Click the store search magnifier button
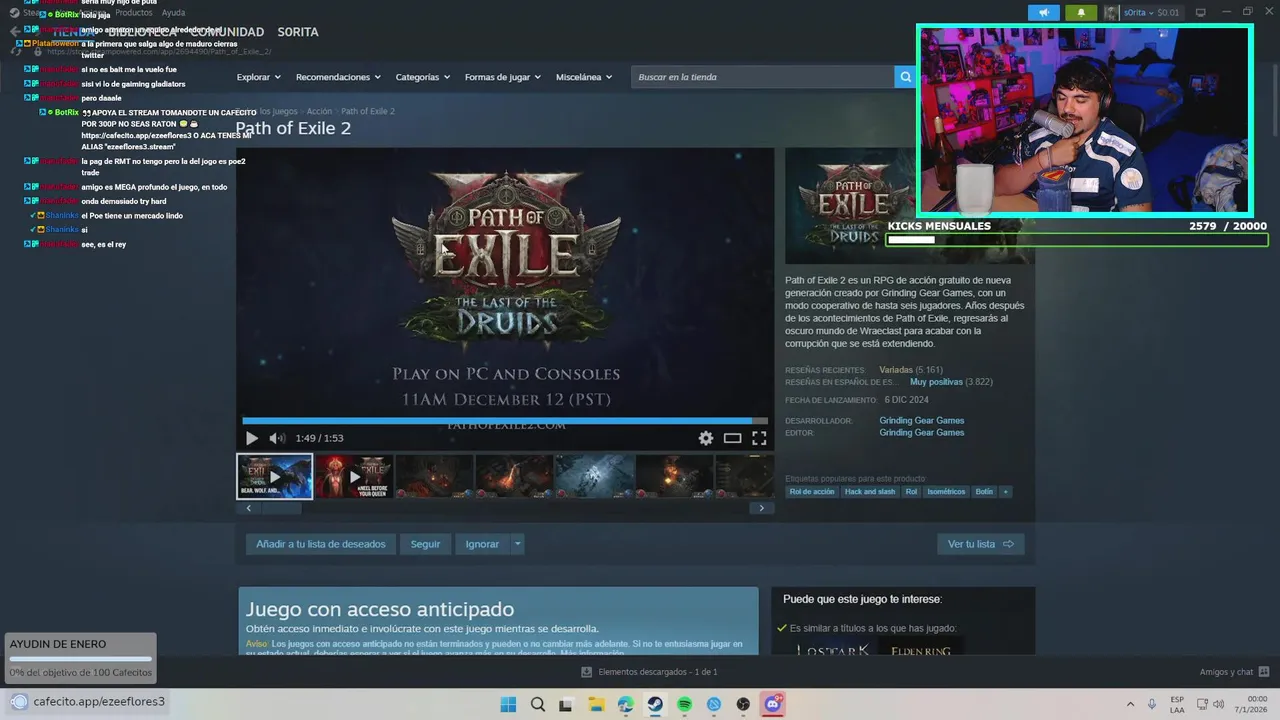This screenshot has width=1280, height=720. coord(905,77)
